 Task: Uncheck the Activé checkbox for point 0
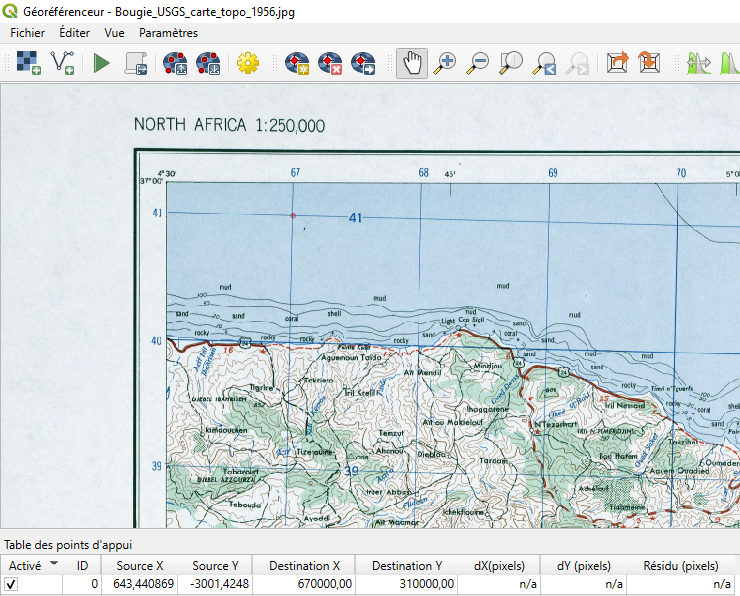(x=12, y=584)
